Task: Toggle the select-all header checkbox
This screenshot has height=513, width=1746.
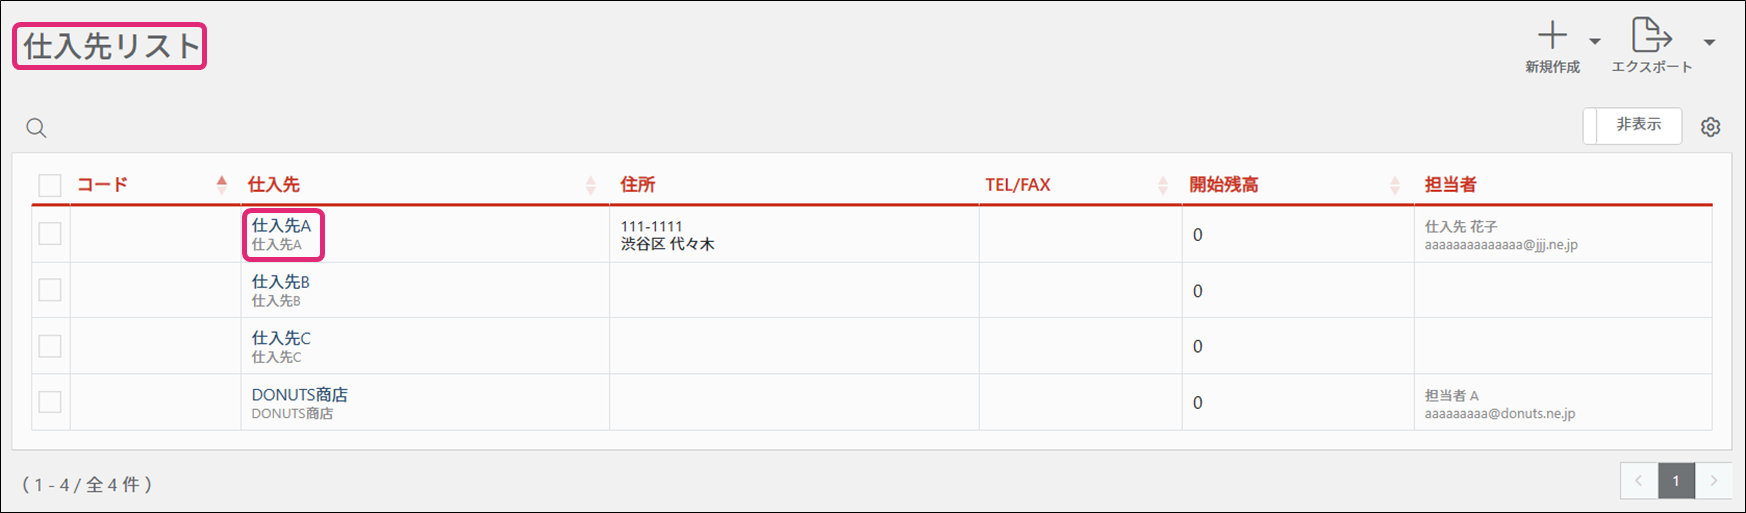Action: coord(50,185)
